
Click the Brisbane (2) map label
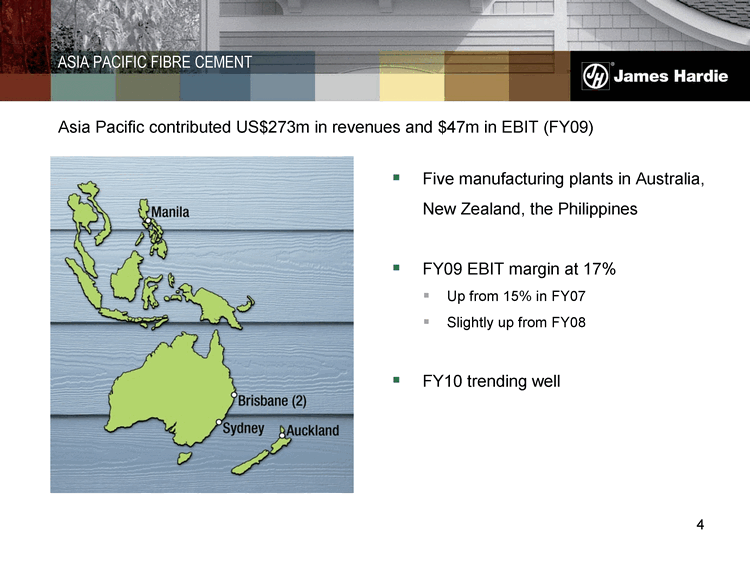tap(272, 401)
